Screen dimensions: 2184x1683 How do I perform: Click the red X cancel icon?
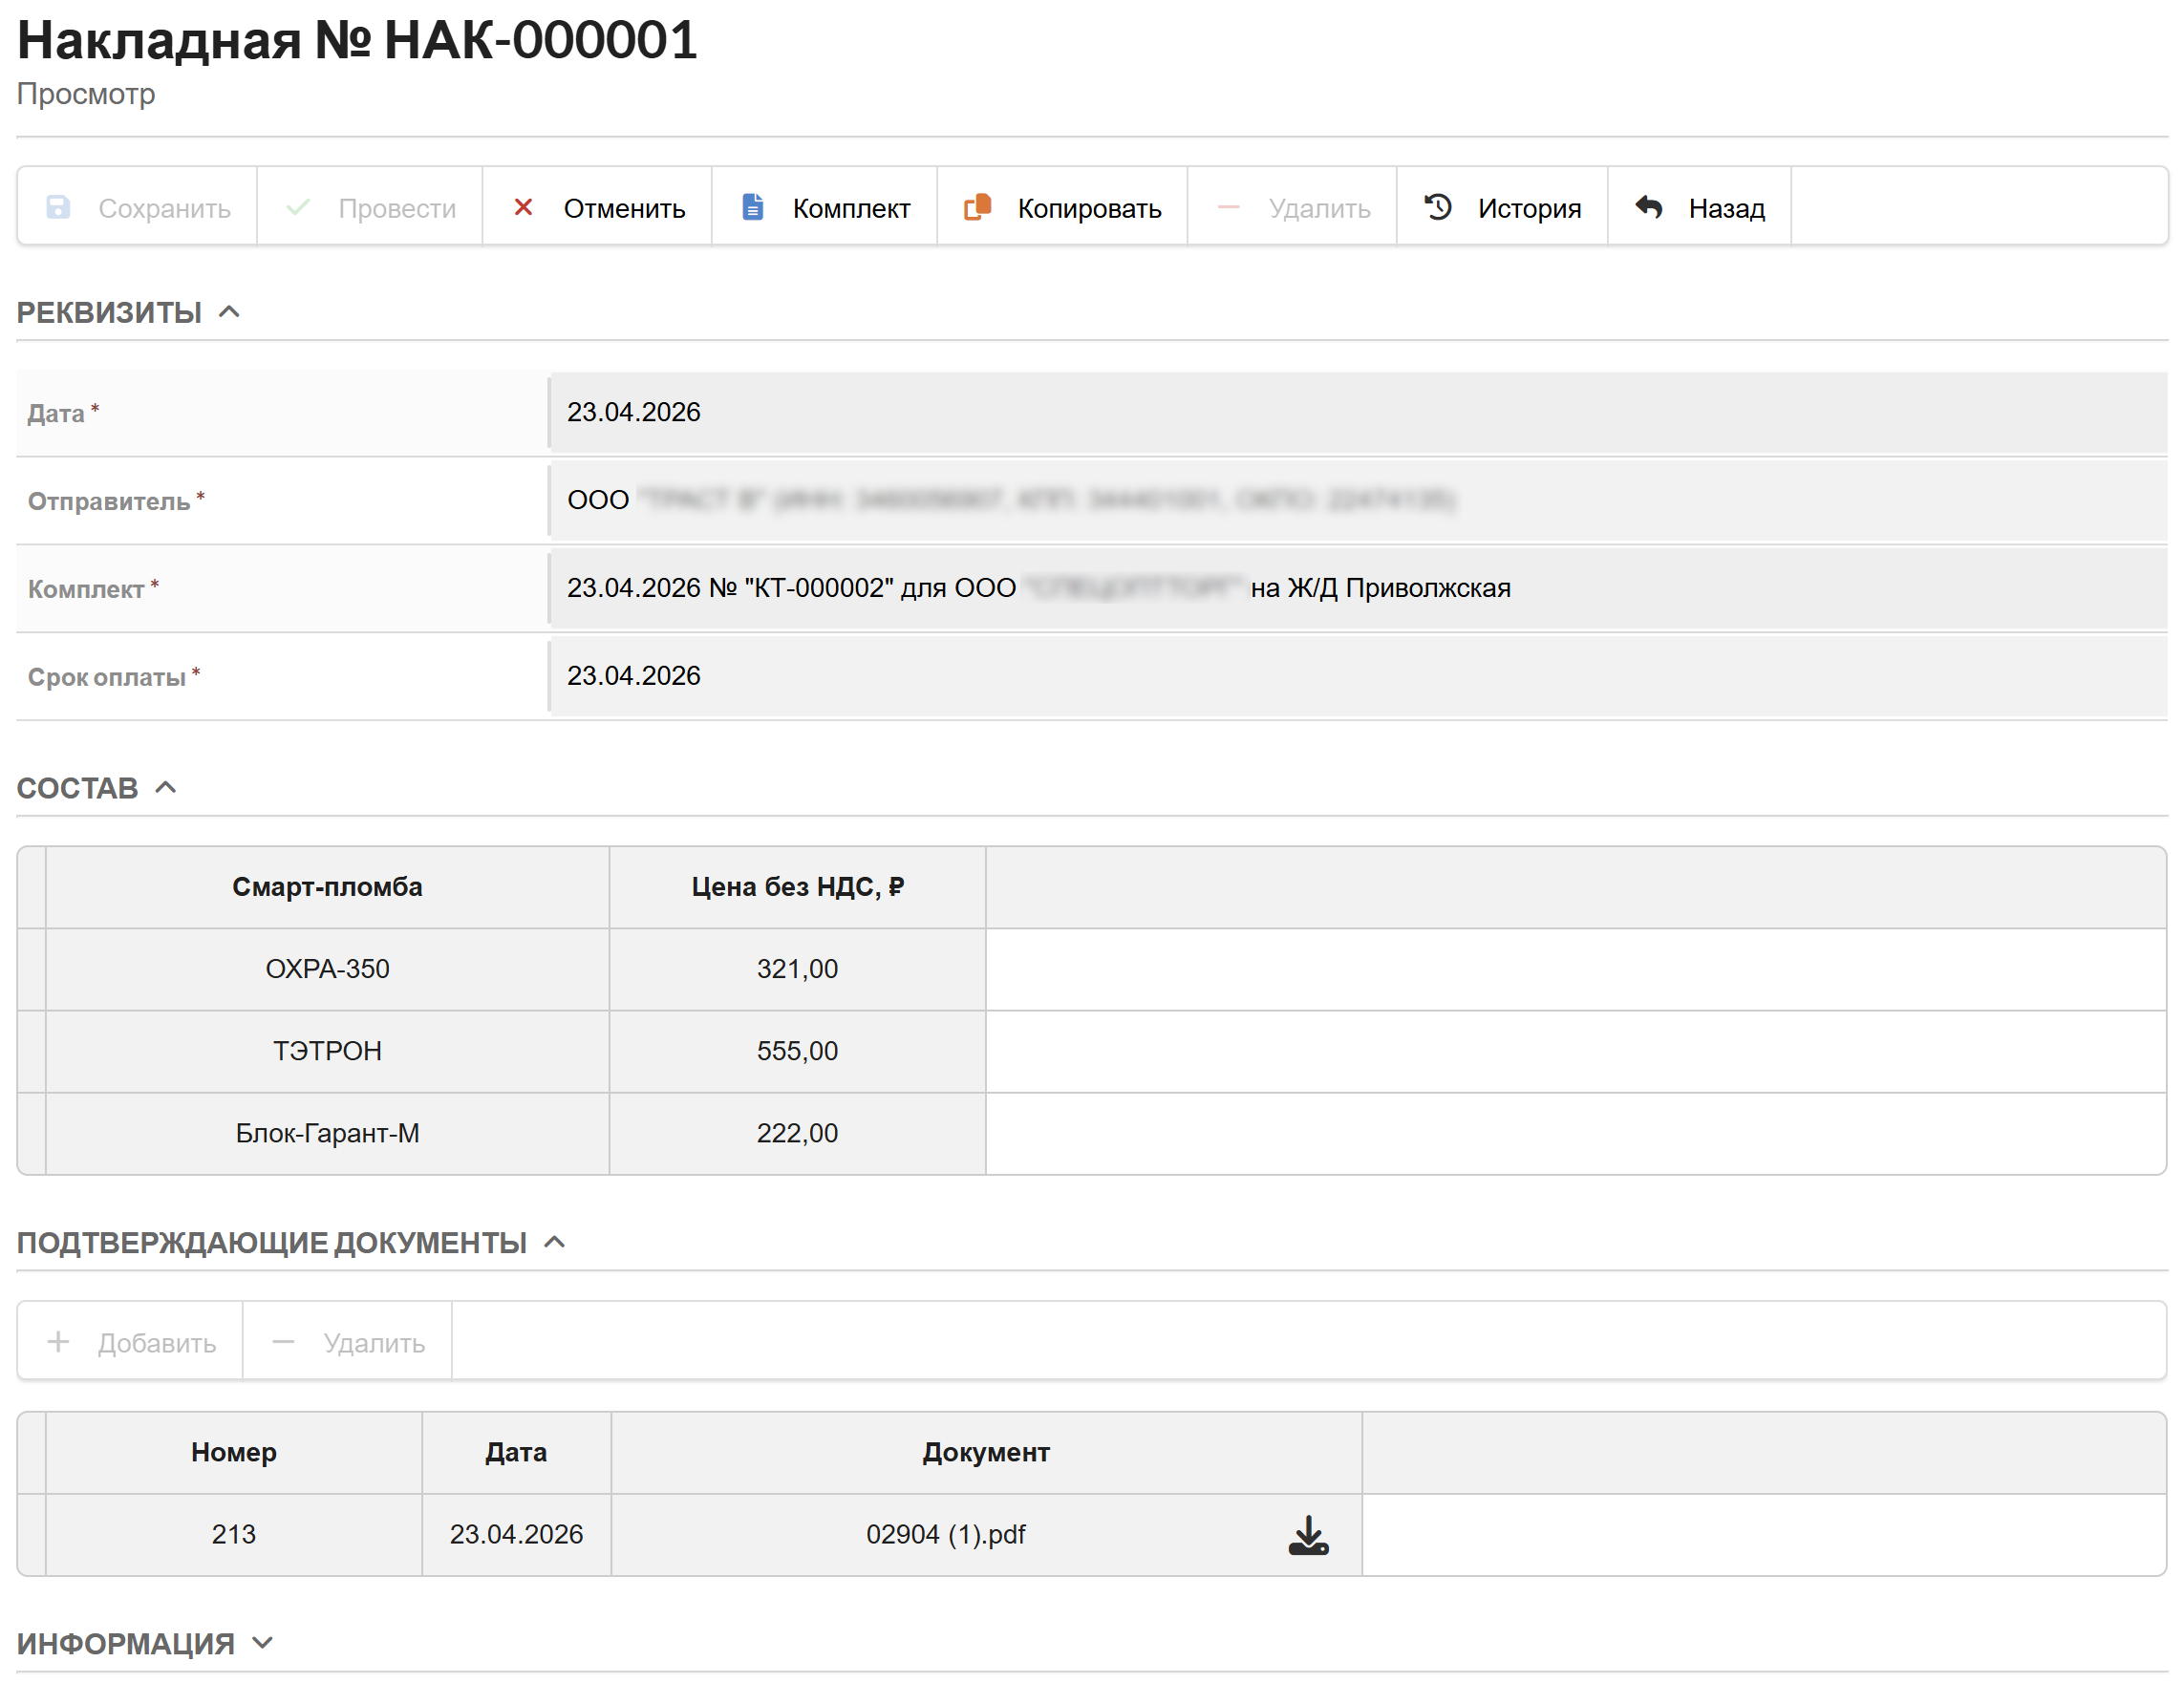pos(523,207)
